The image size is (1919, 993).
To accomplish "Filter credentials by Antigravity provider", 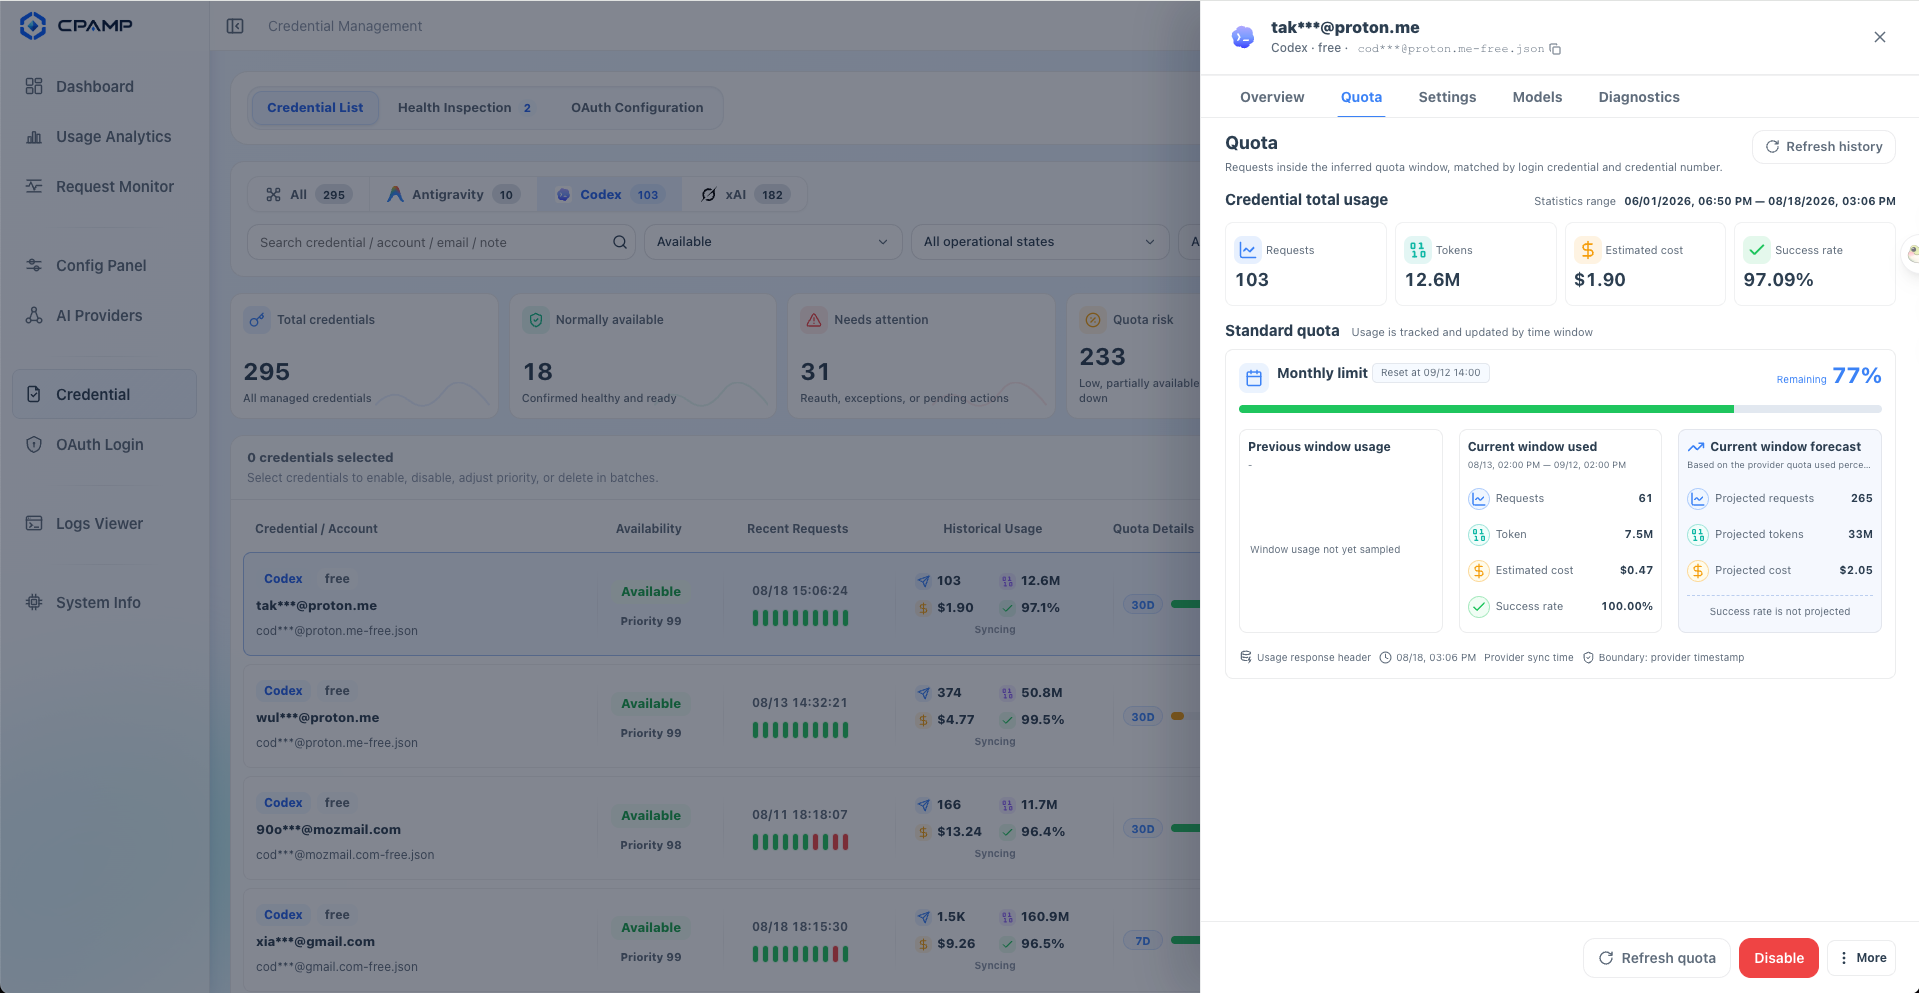I will (x=453, y=194).
